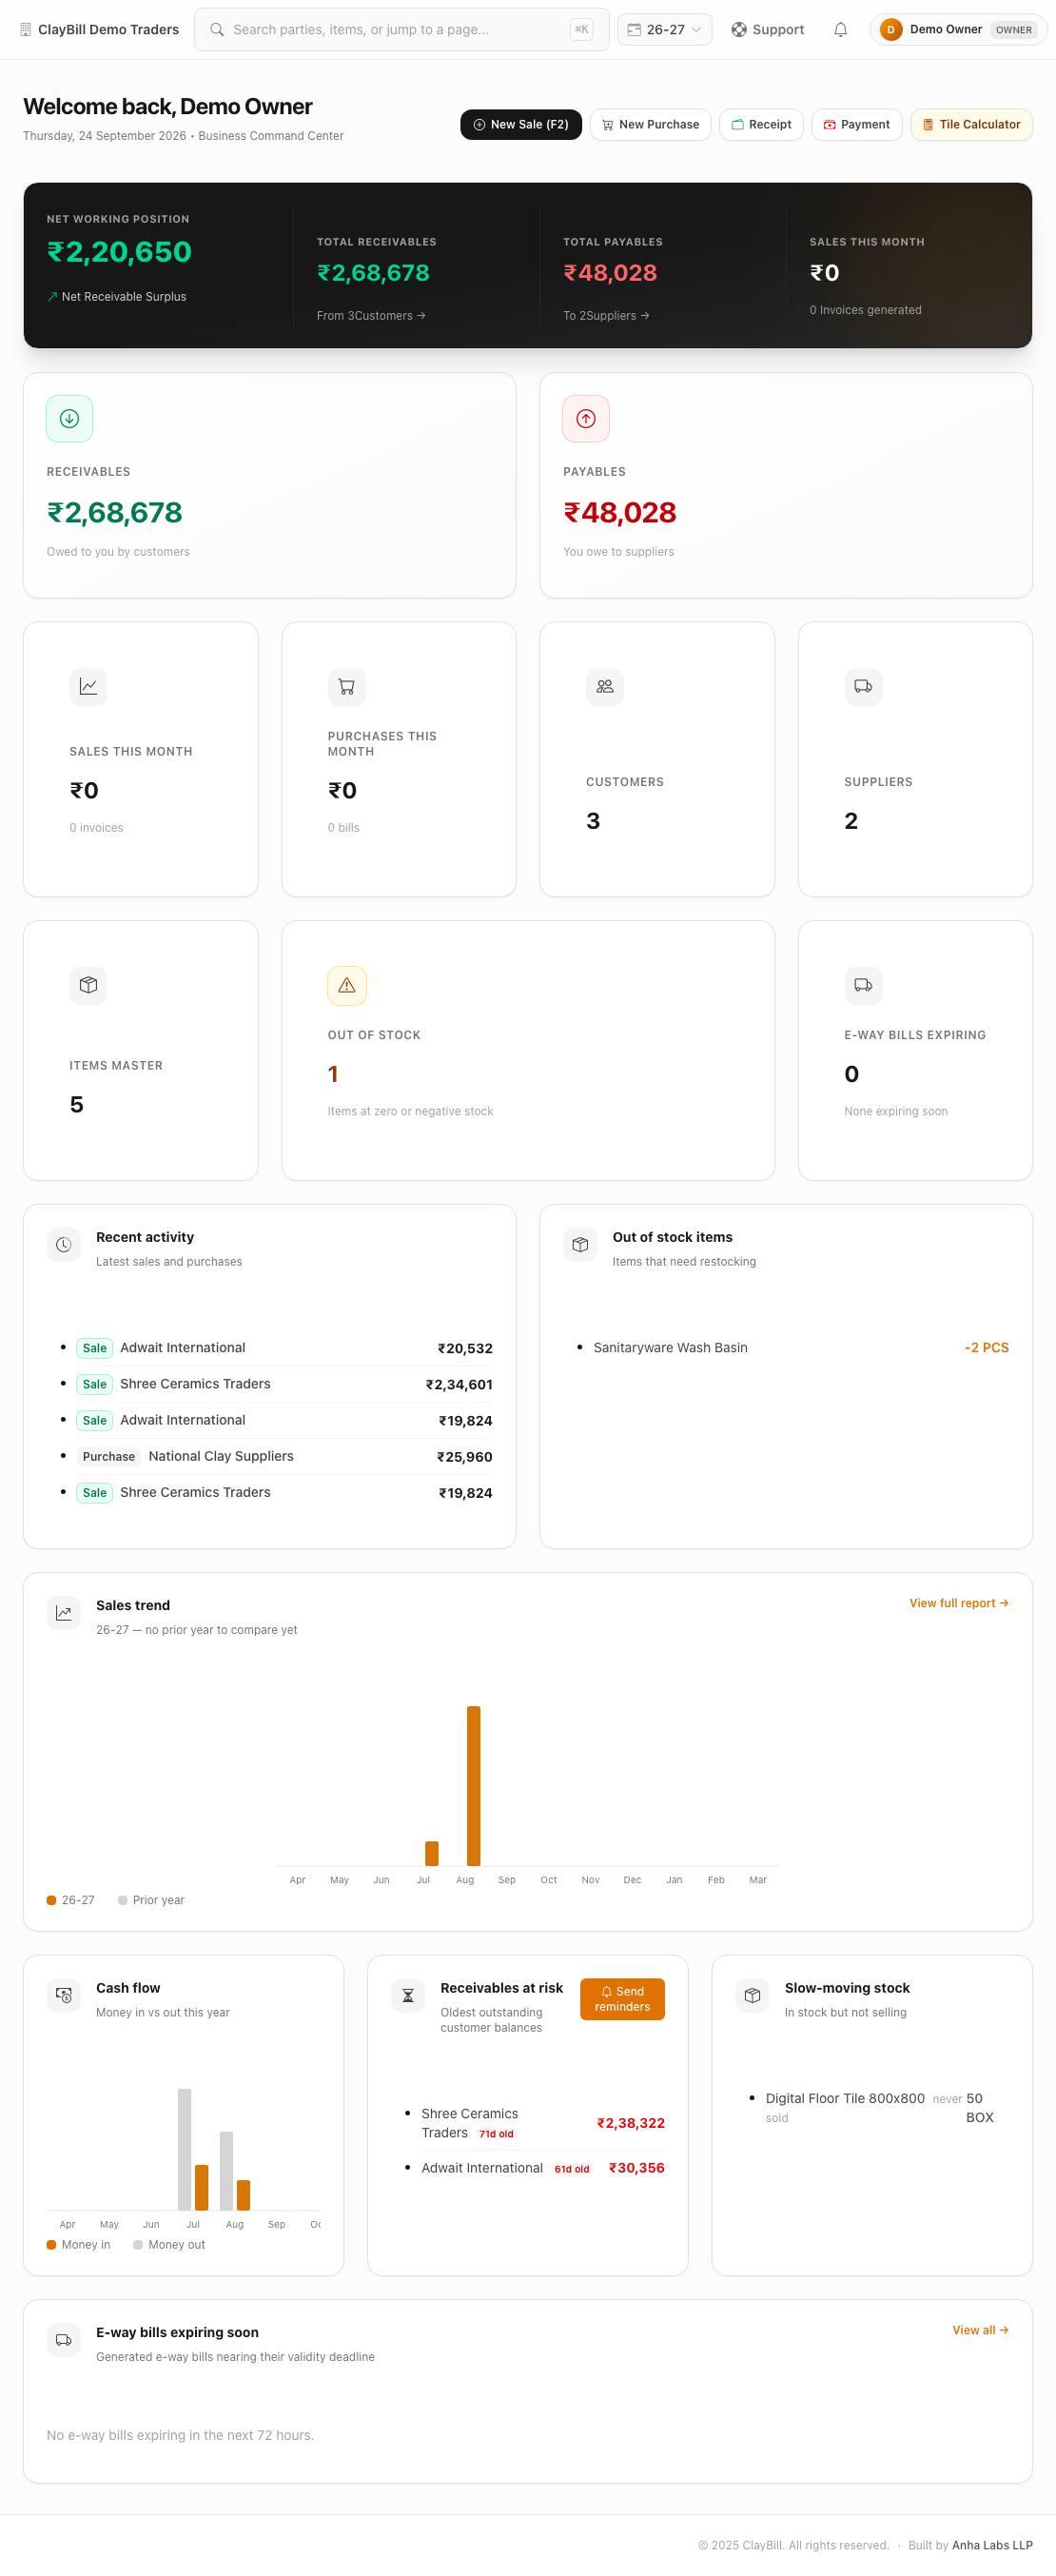Image resolution: width=1056 pixels, height=2576 pixels.
Task: Click the tall Aug bar in Sales trend
Action: (x=473, y=1786)
